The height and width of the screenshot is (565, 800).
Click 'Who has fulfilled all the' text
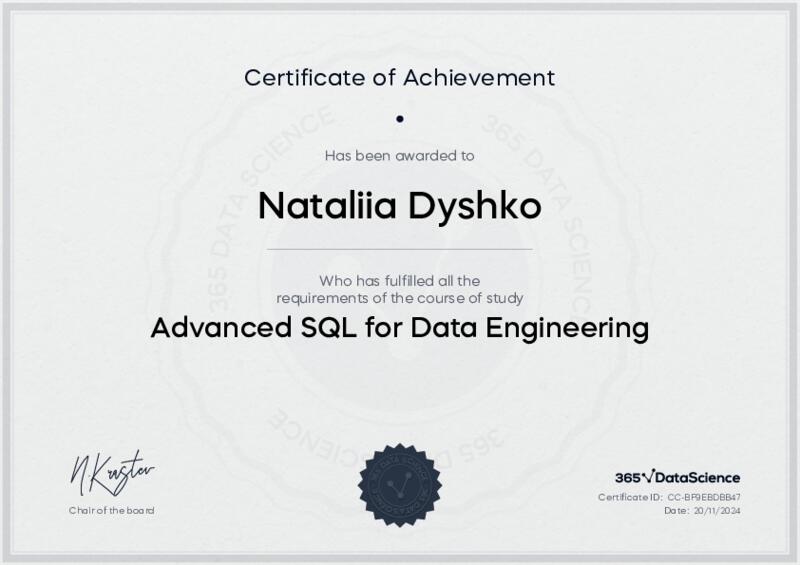tap(399, 281)
